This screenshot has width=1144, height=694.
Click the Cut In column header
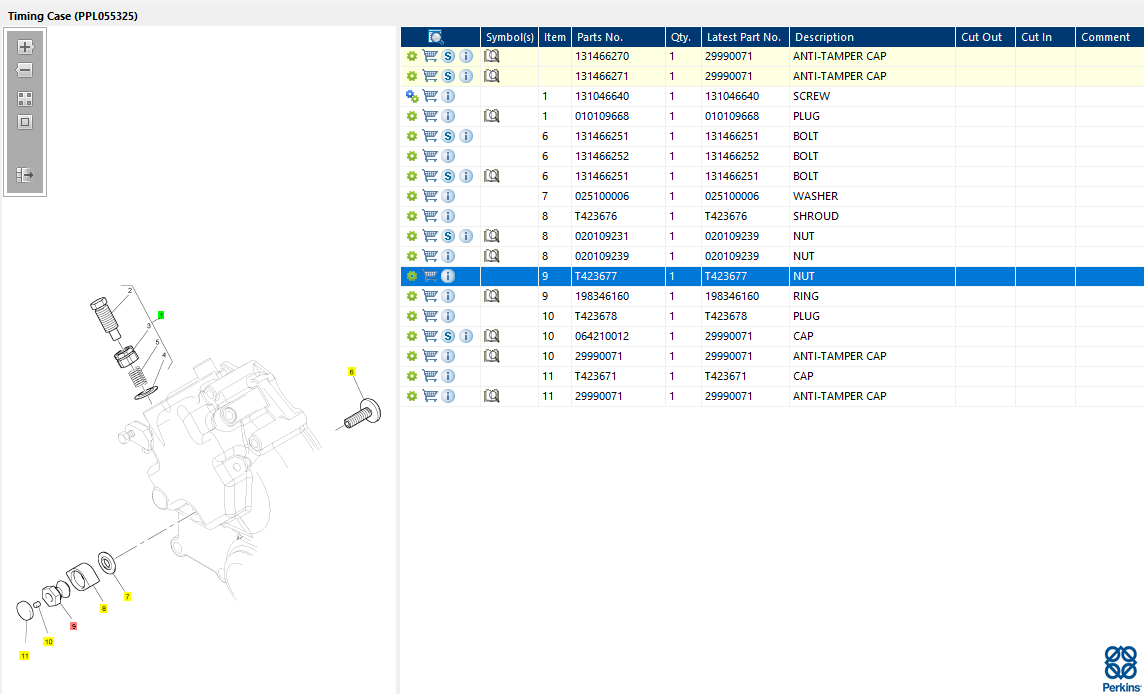point(1046,37)
